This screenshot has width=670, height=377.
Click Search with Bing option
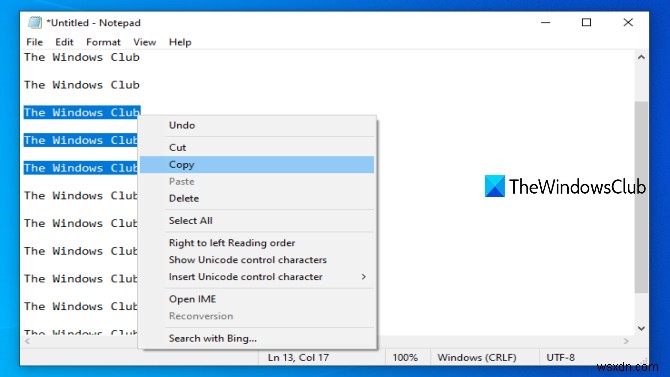[x=257, y=339]
